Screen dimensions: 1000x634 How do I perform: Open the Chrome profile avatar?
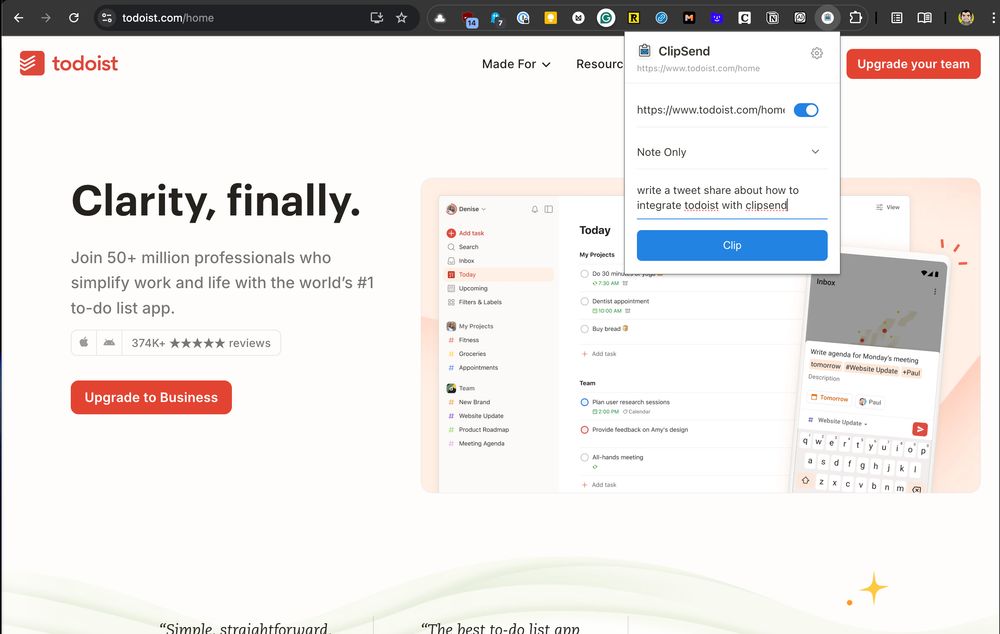pos(966,18)
